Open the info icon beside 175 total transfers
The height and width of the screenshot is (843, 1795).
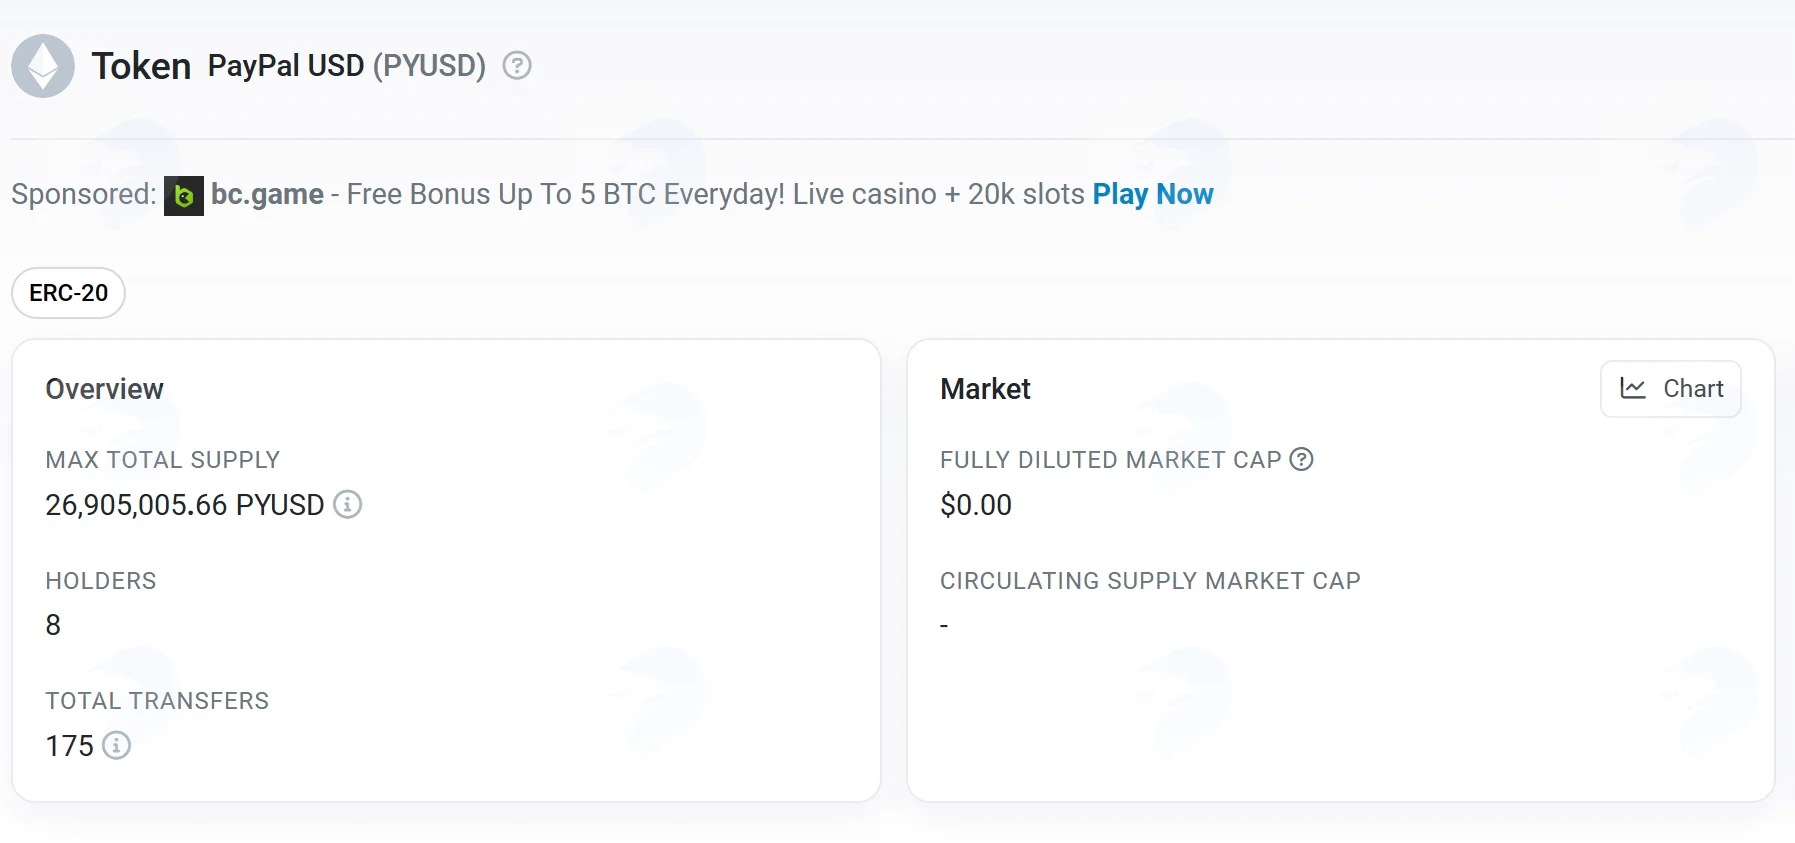click(116, 745)
